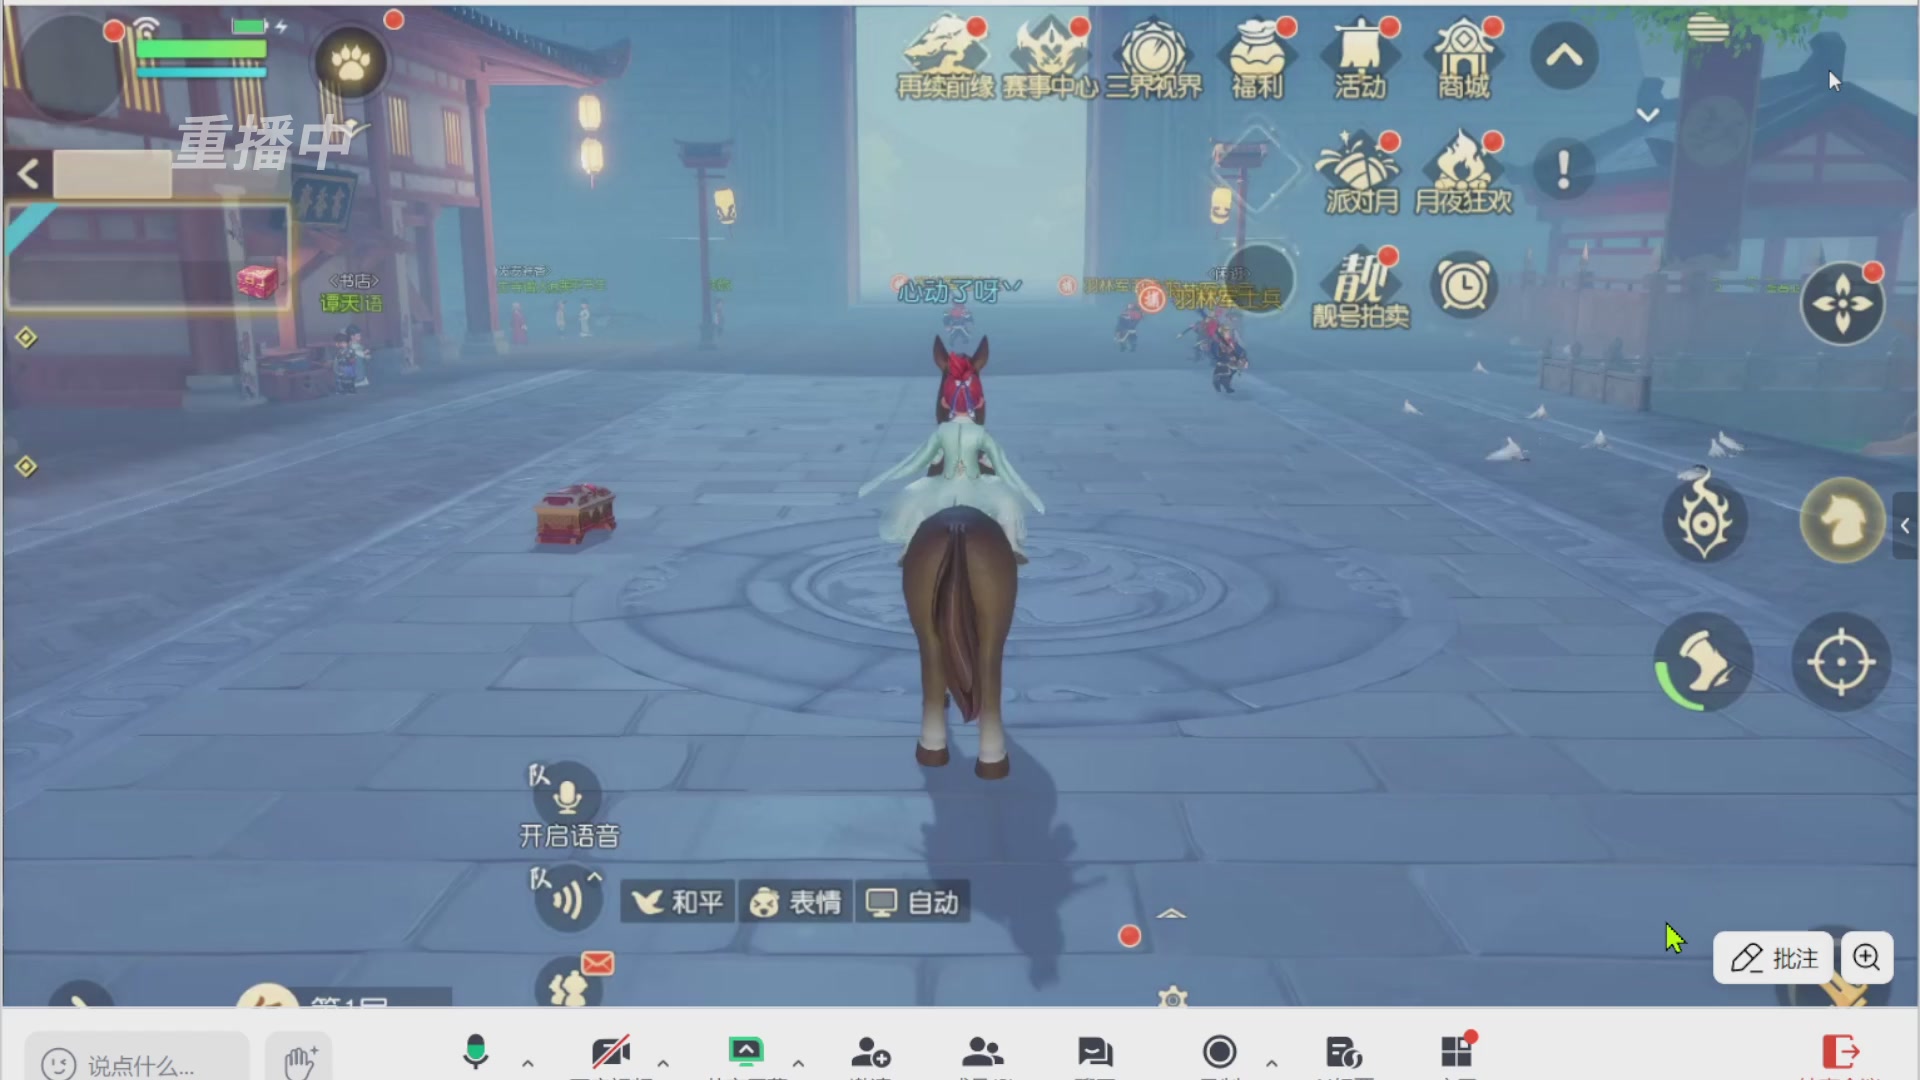Image resolution: width=1920 pixels, height=1080 pixels.
Task: Toggle the meeting camera on
Action: tap(610, 1052)
